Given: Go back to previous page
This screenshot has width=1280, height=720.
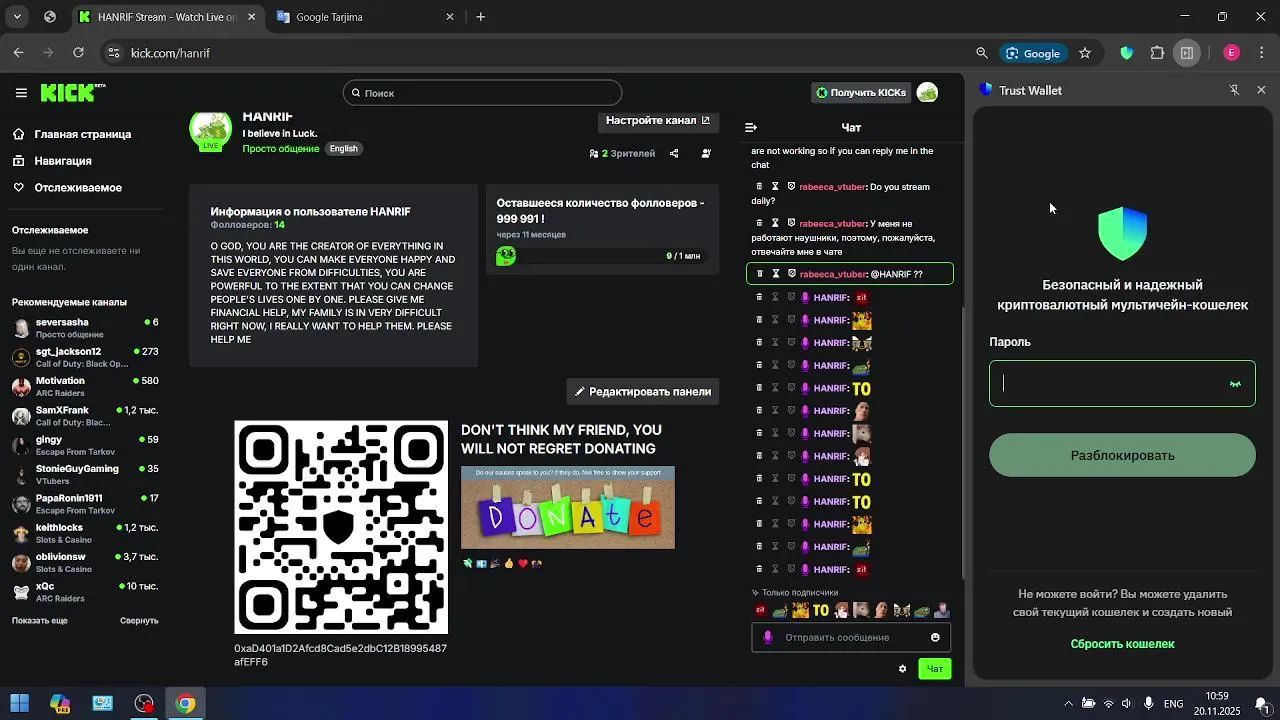Looking at the screenshot, I should [x=18, y=53].
